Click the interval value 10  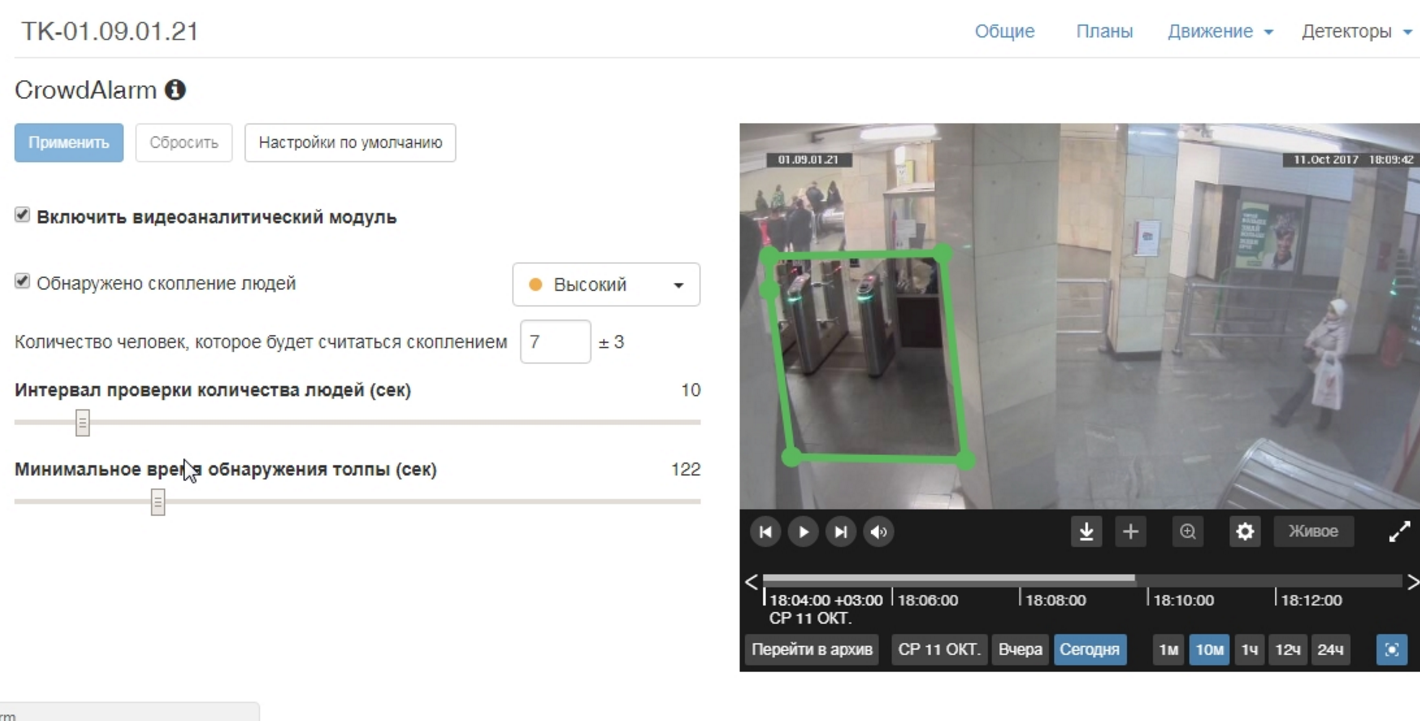point(691,390)
